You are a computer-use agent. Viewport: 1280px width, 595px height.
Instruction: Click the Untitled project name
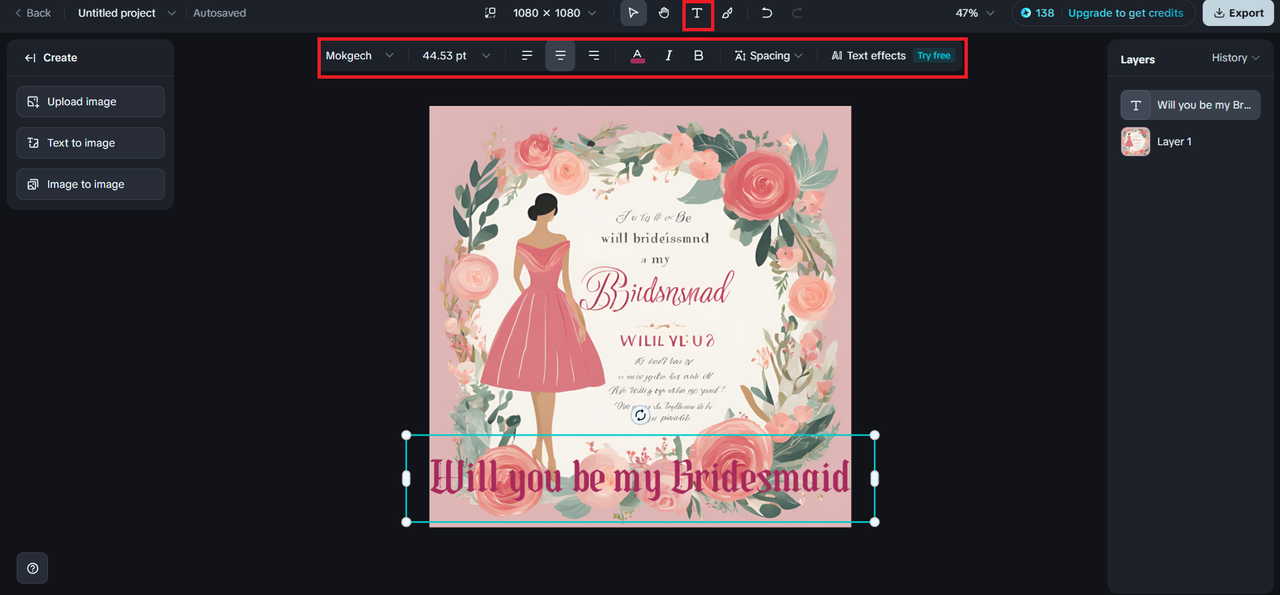(x=117, y=14)
